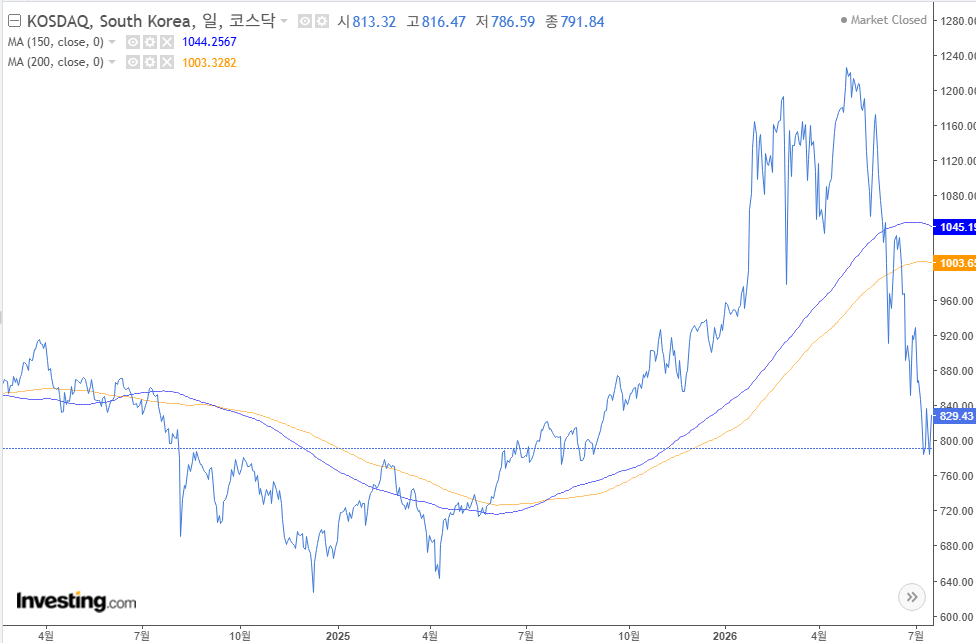Remove the MA 200 indicator

(166, 62)
